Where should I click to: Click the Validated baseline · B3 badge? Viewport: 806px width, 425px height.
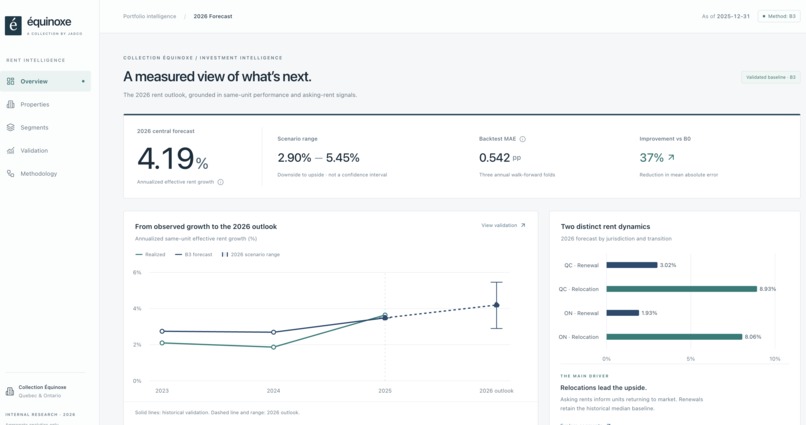pos(771,77)
